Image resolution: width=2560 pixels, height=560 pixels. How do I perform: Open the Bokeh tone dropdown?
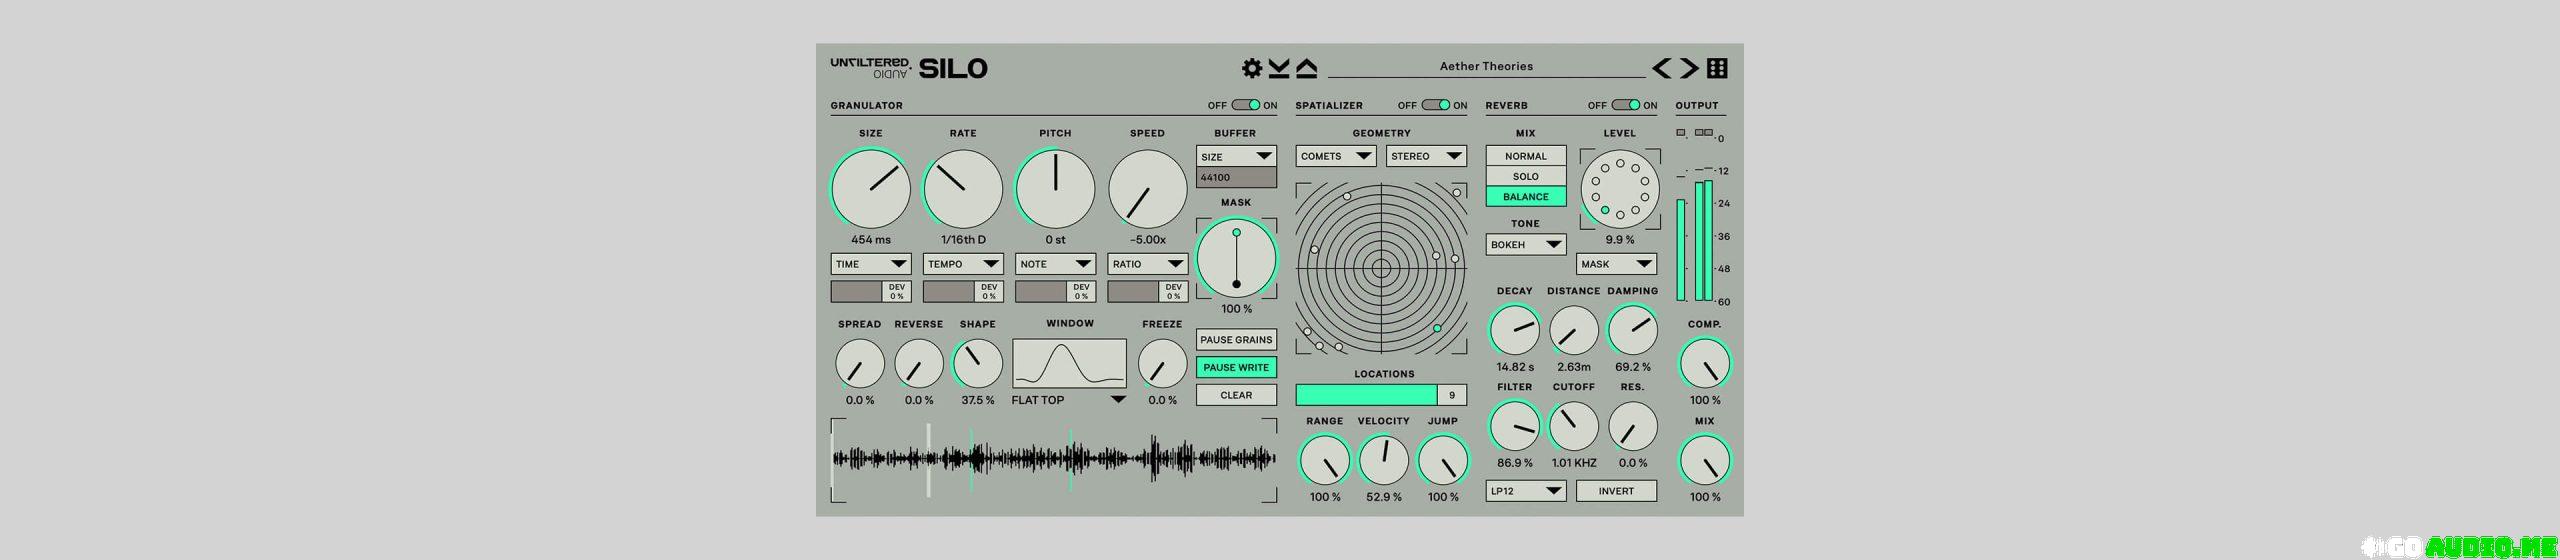click(x=1526, y=245)
